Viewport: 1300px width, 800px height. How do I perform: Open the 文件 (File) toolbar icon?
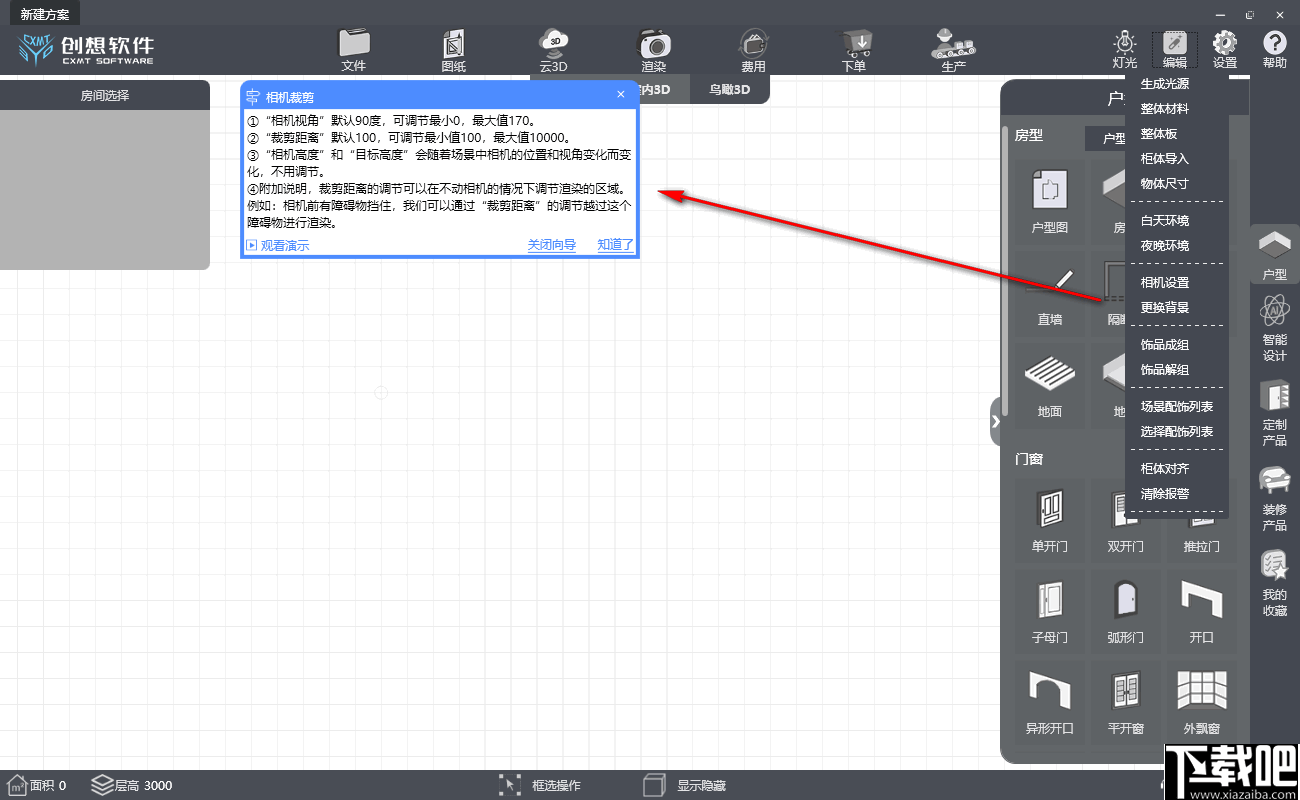(354, 50)
